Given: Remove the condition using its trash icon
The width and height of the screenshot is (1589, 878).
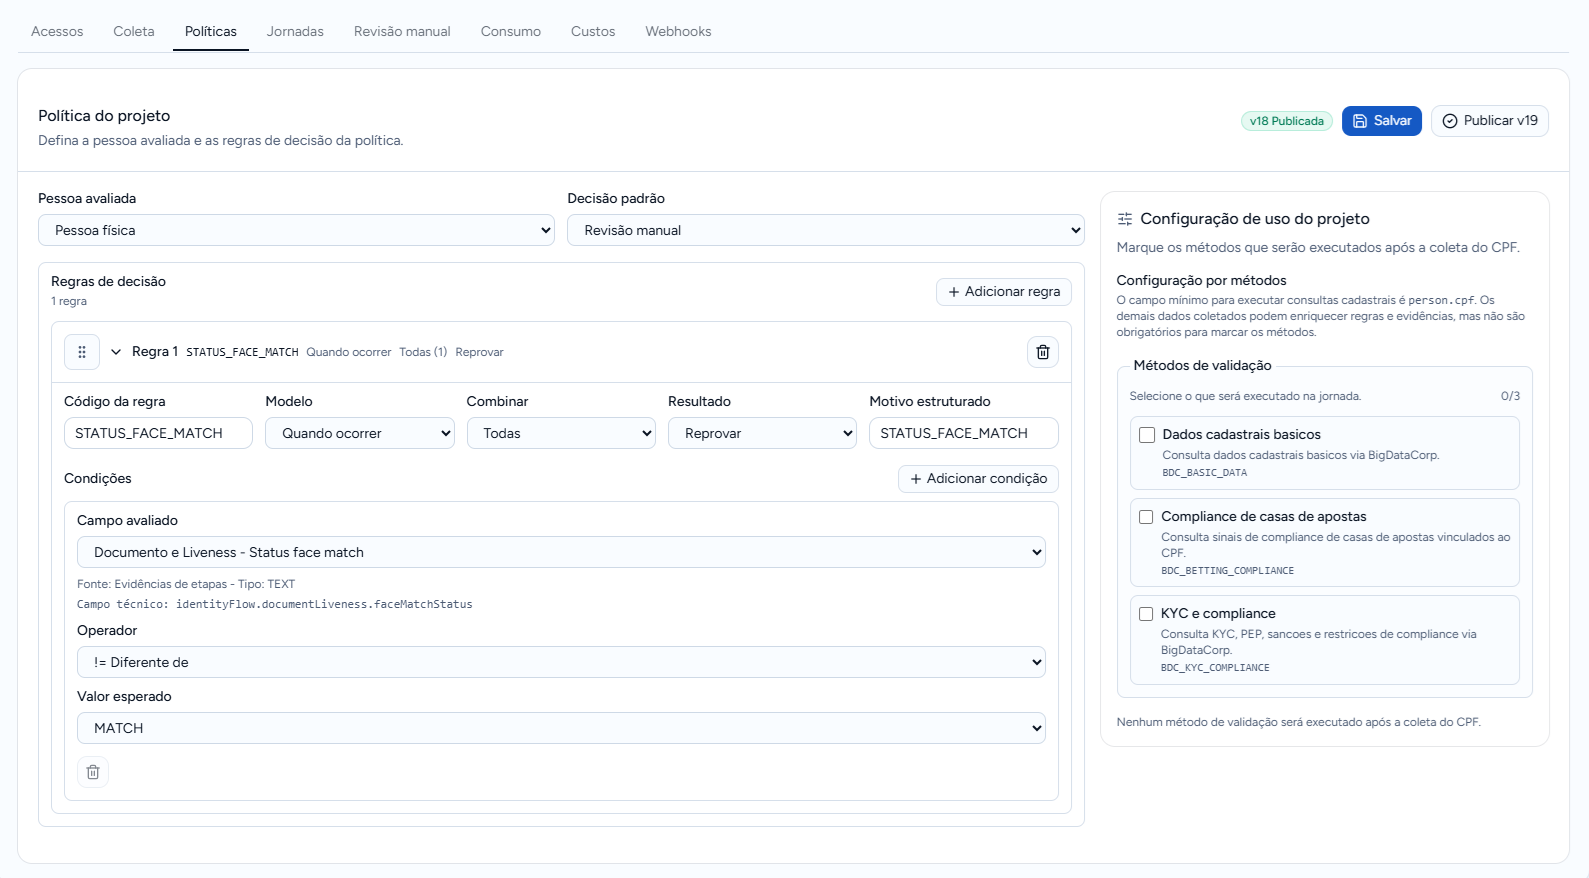Looking at the screenshot, I should coord(93,772).
